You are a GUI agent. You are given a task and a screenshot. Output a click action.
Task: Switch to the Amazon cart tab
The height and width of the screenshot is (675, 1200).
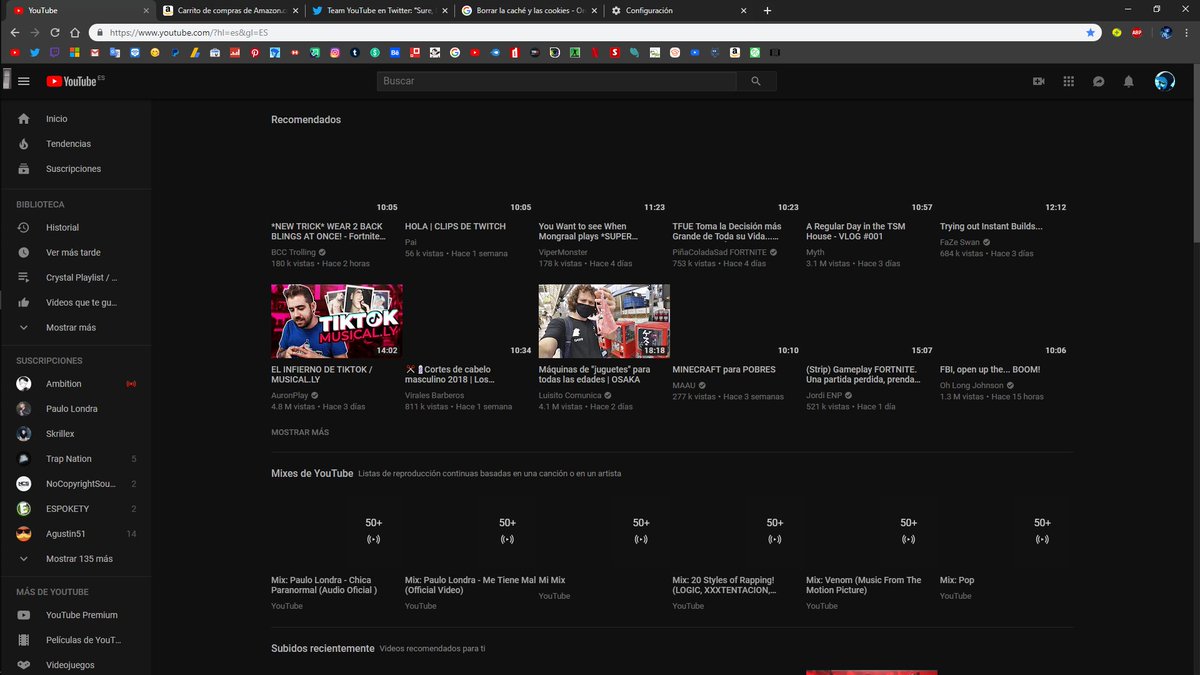[231, 10]
